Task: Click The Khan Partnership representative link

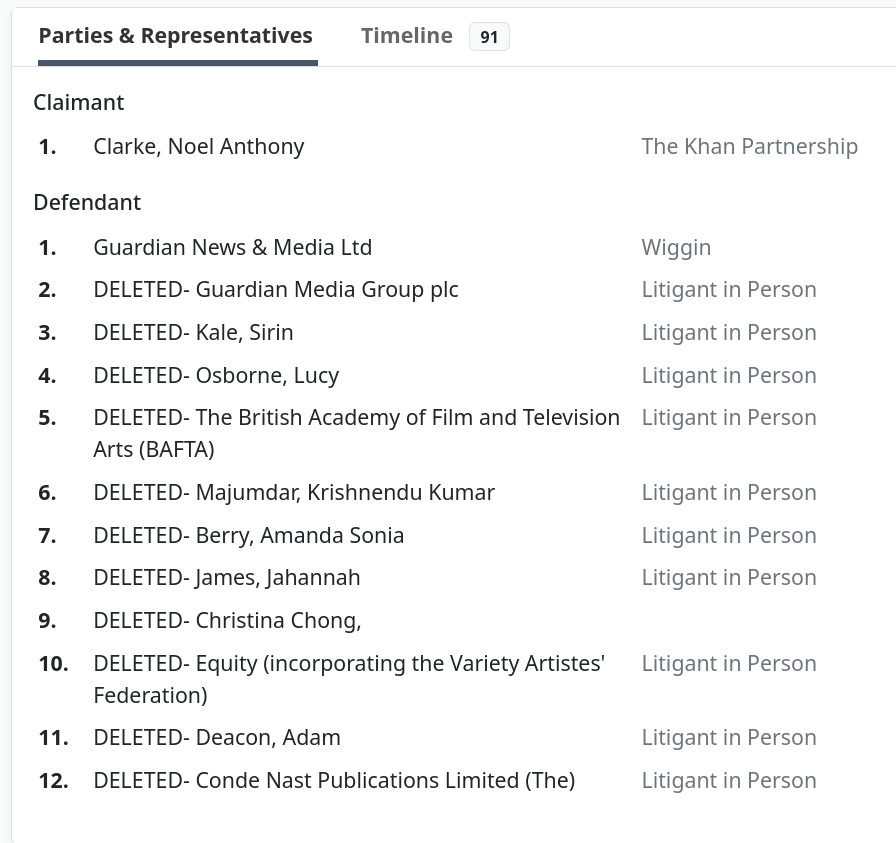Action: point(749,146)
